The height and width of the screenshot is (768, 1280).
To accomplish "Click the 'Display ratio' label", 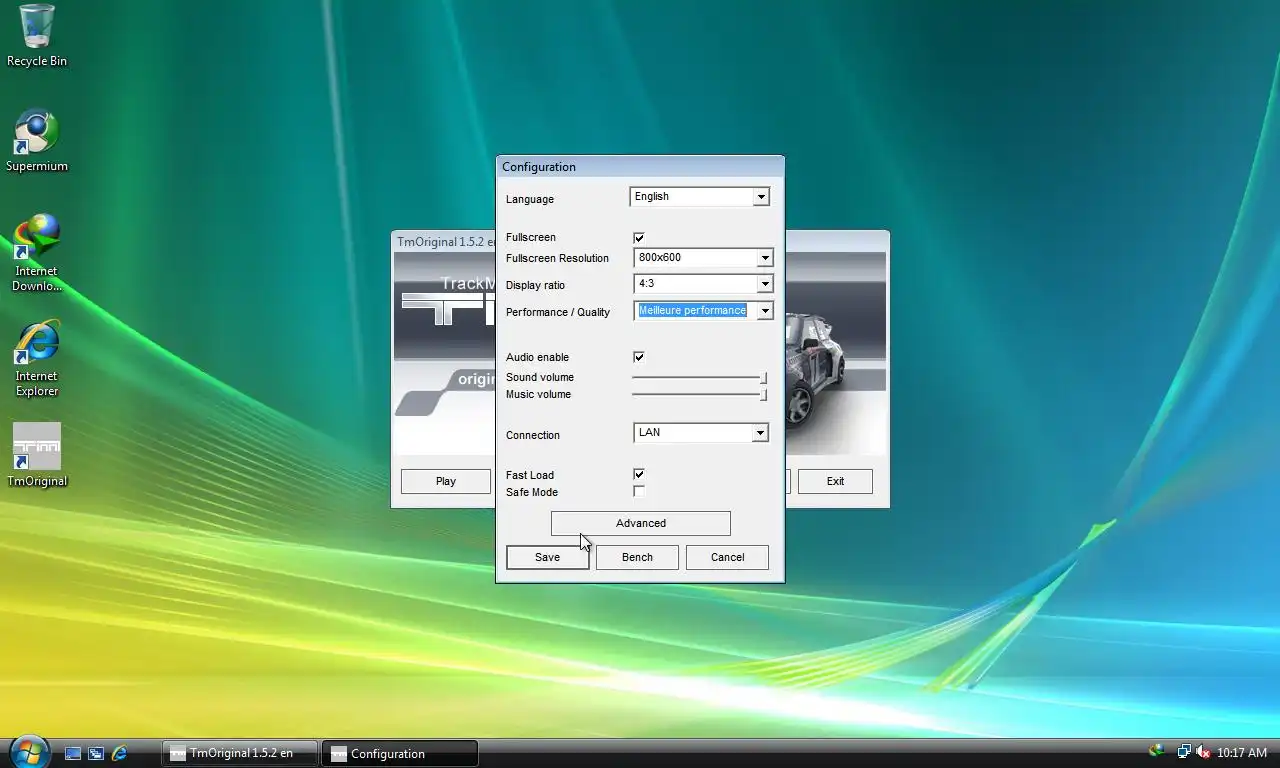I will 536,285.
